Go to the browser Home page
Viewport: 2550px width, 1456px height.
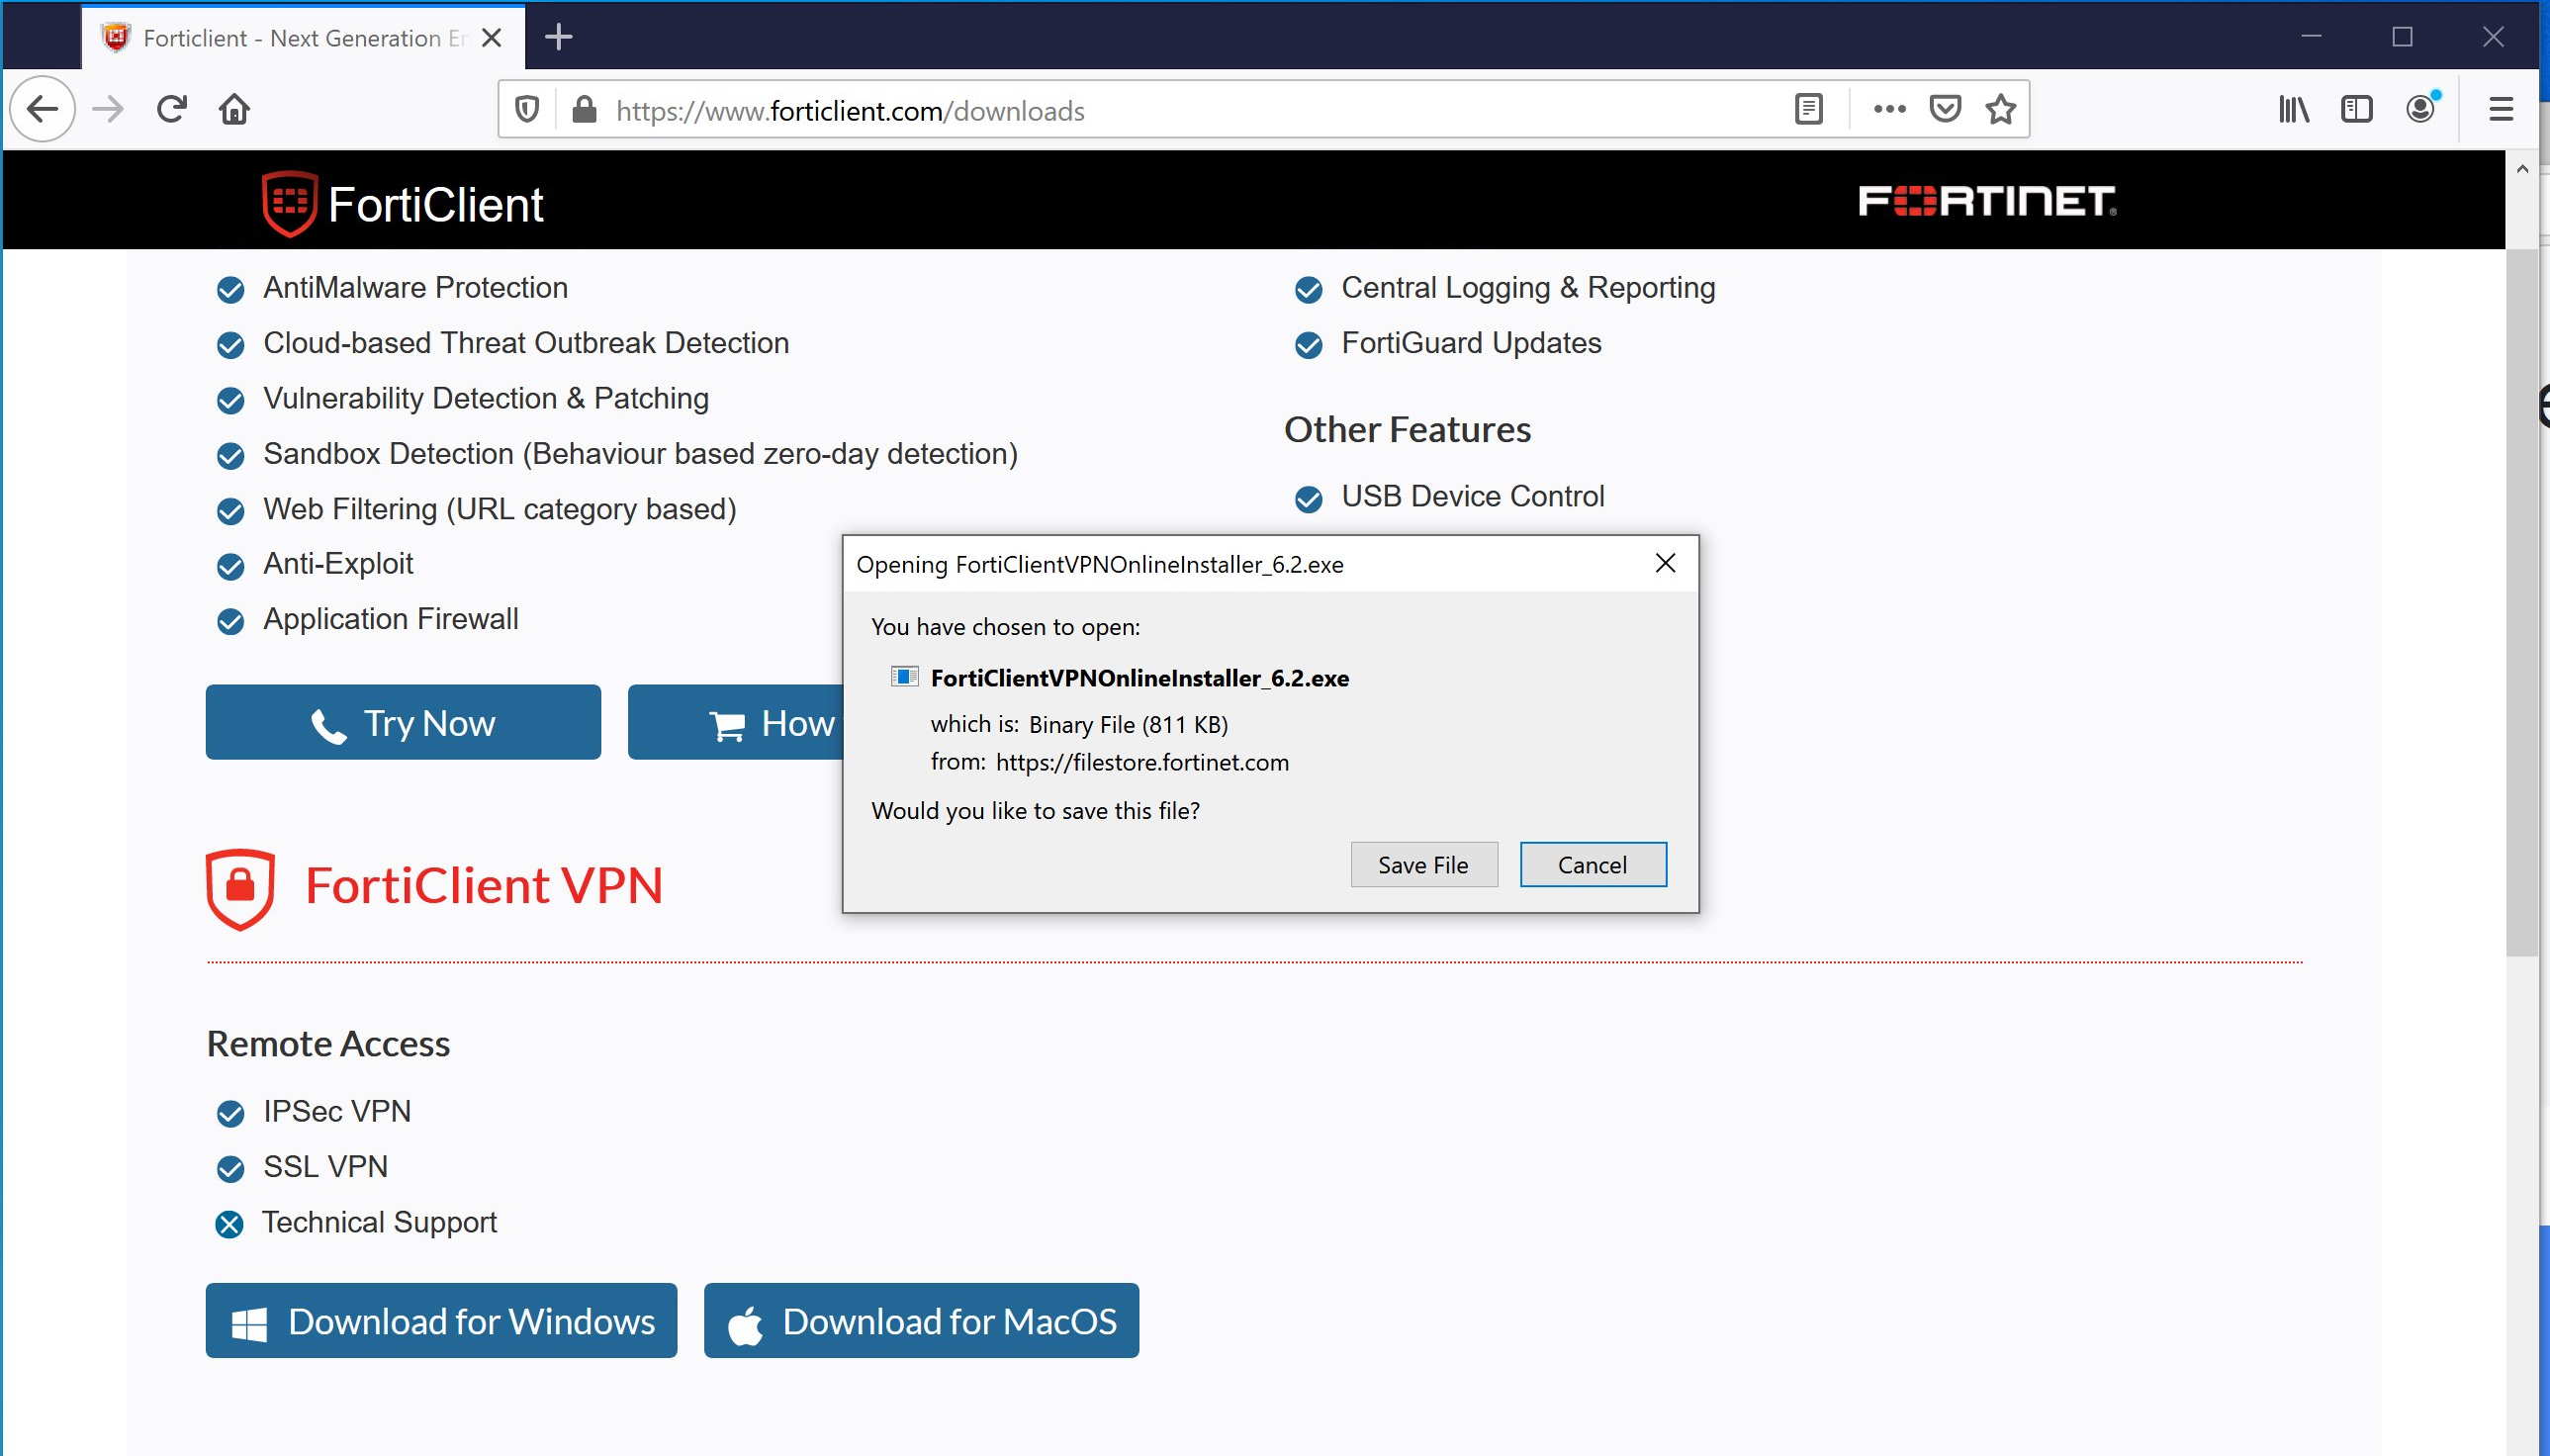235,109
